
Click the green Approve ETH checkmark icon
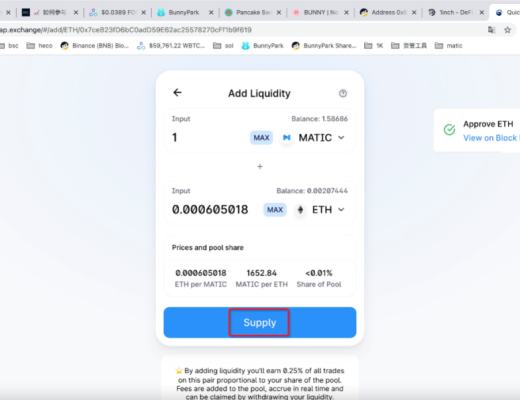[449, 129]
